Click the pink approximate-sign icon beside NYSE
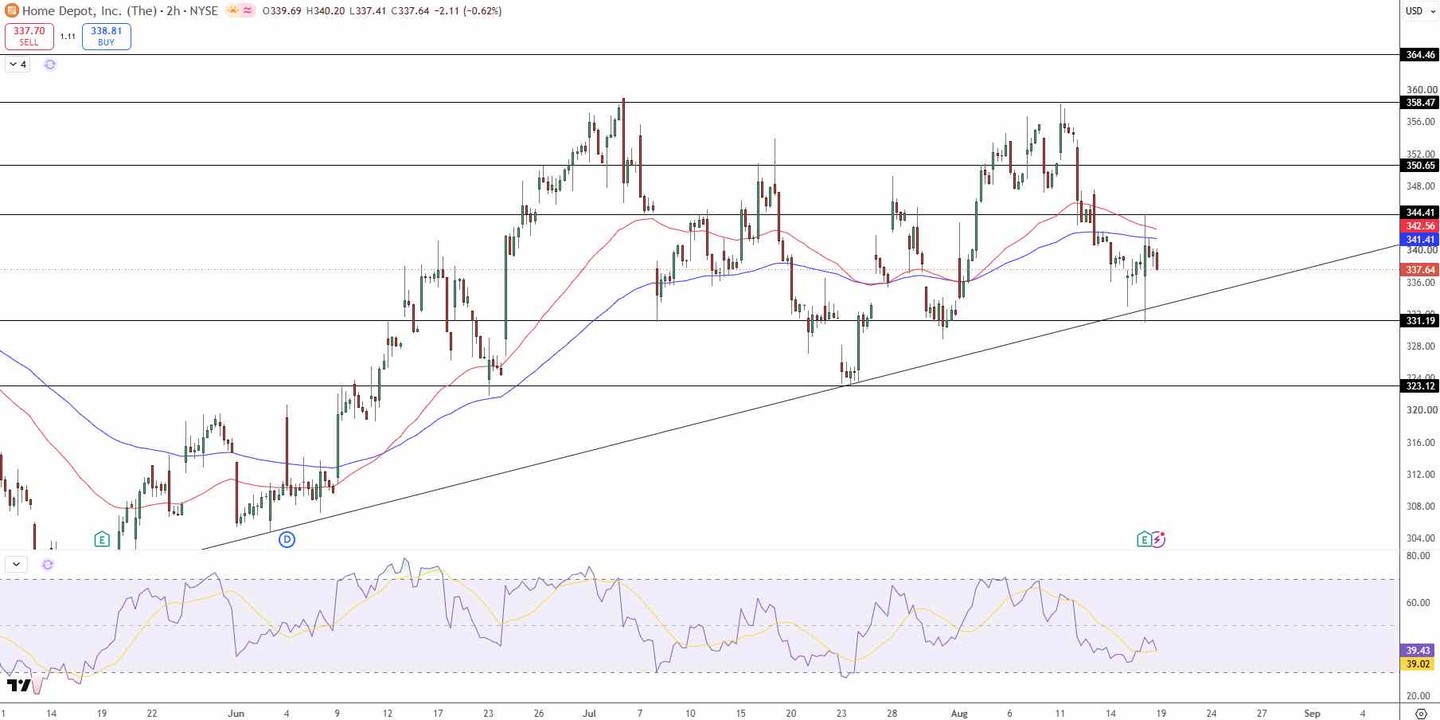The height and width of the screenshot is (720, 1440). click(247, 11)
